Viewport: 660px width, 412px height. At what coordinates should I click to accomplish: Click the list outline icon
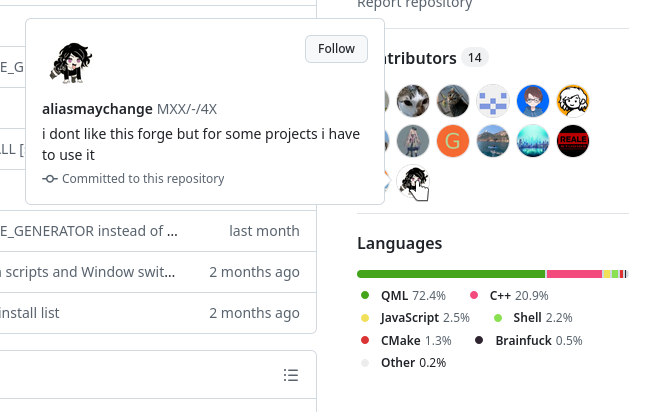(291, 375)
